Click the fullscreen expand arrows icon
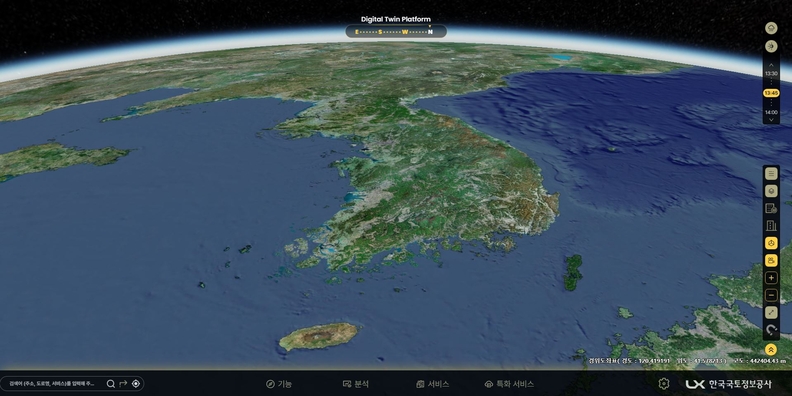Image resolution: width=792 pixels, height=396 pixels. coord(771,313)
